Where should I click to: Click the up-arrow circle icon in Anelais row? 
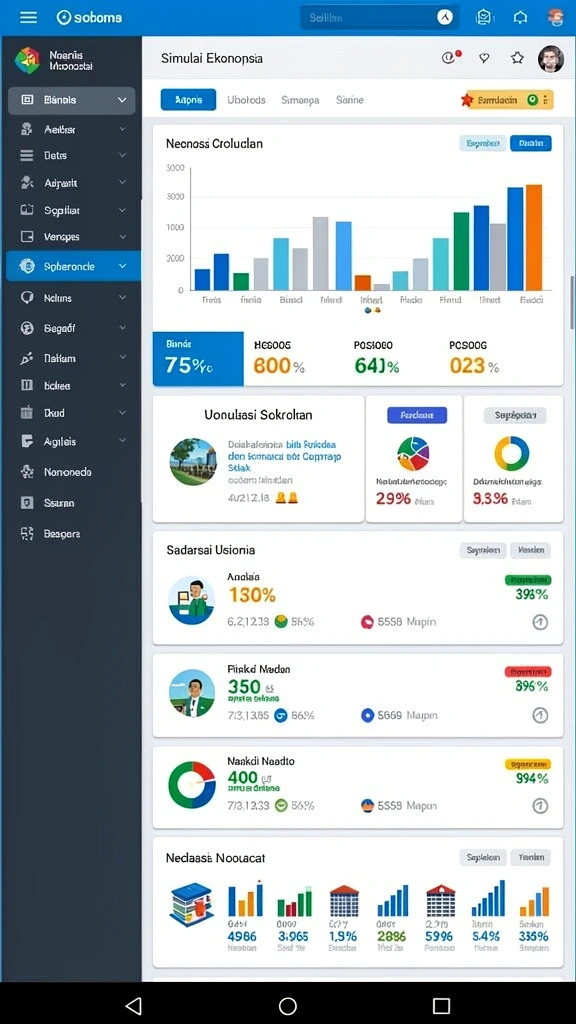click(x=540, y=622)
